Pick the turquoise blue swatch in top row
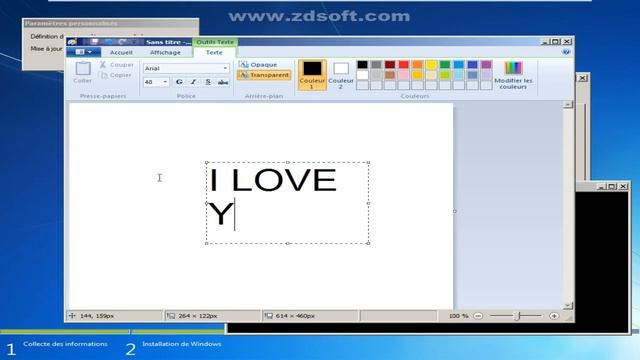 (459, 64)
